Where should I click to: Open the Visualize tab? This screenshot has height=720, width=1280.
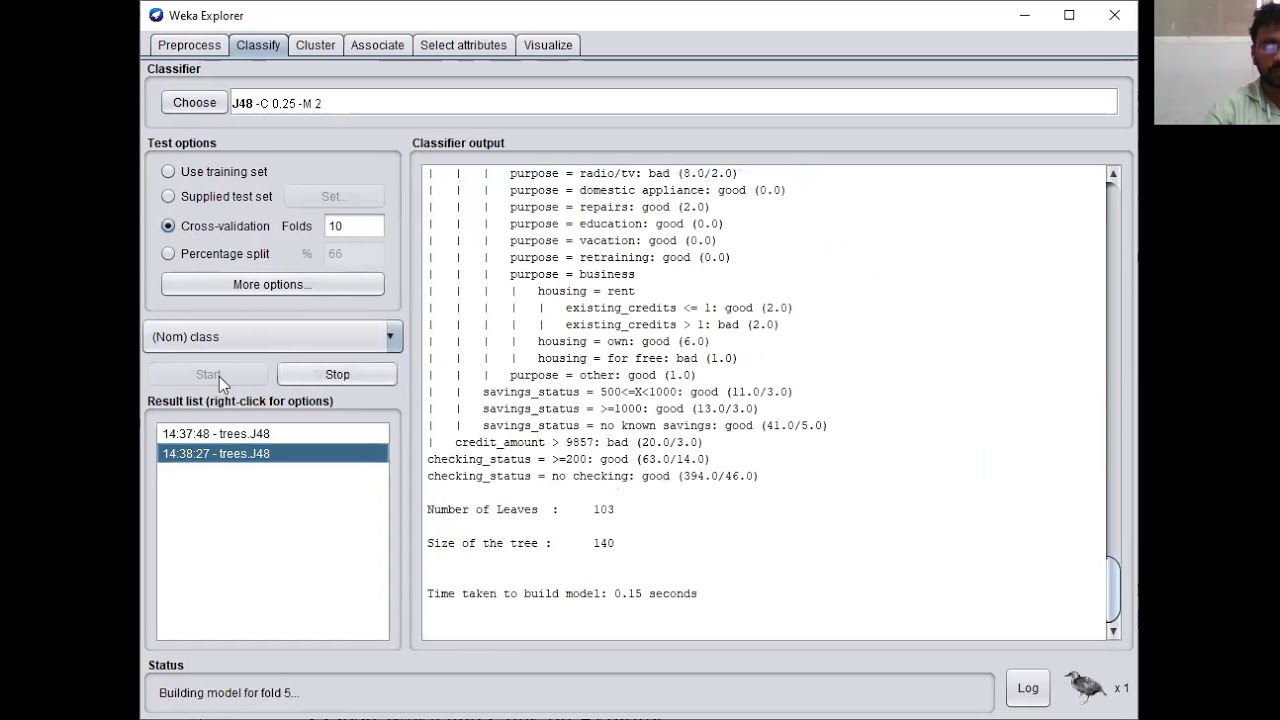point(548,45)
